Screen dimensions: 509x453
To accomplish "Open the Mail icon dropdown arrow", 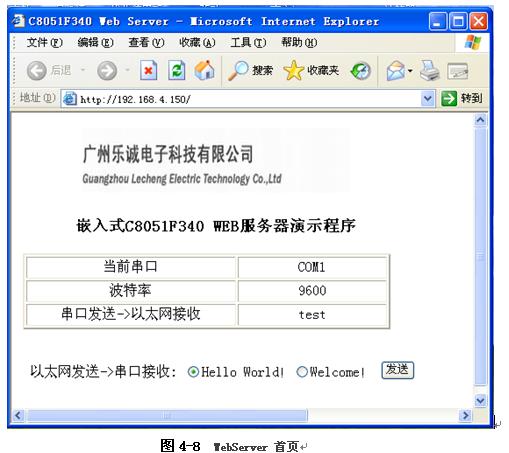I will click(410, 71).
